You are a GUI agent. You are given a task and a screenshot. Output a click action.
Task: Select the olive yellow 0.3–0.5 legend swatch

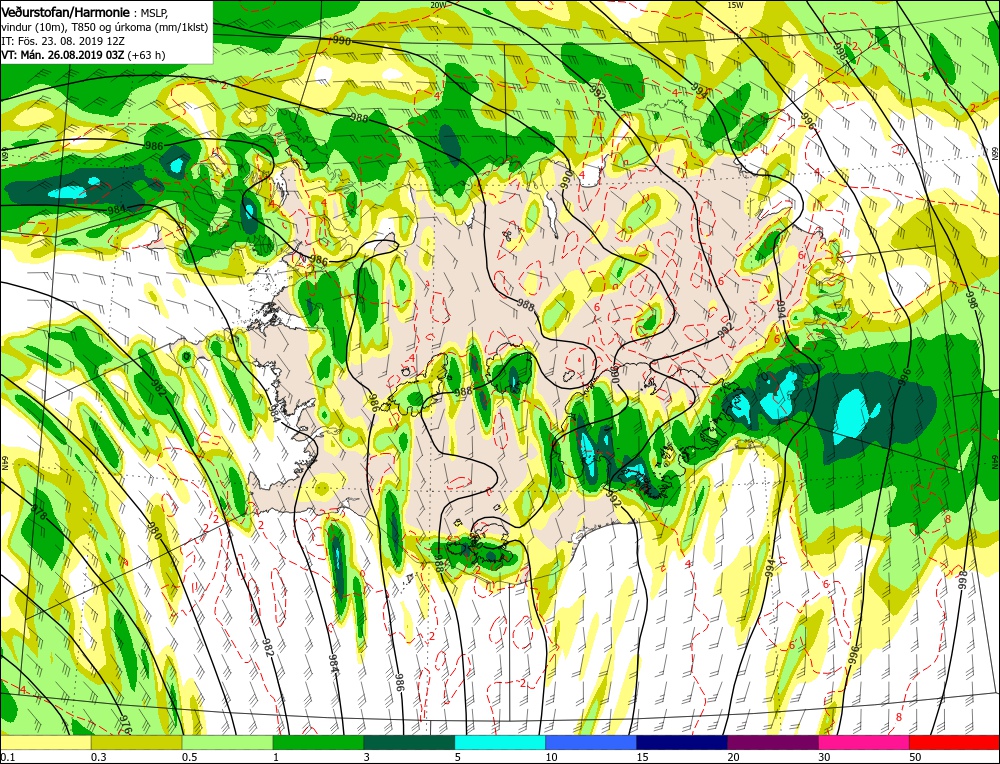[136, 742]
